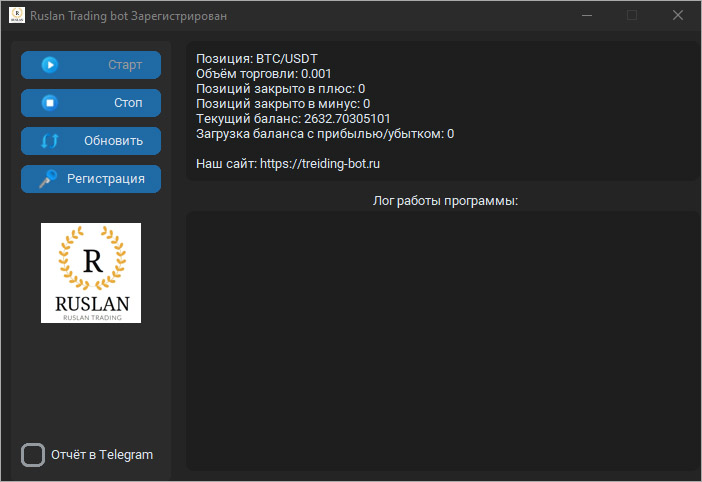Enable the Отчёт в Telegram checkbox
Screen dimensions: 702x482
(x=33, y=455)
